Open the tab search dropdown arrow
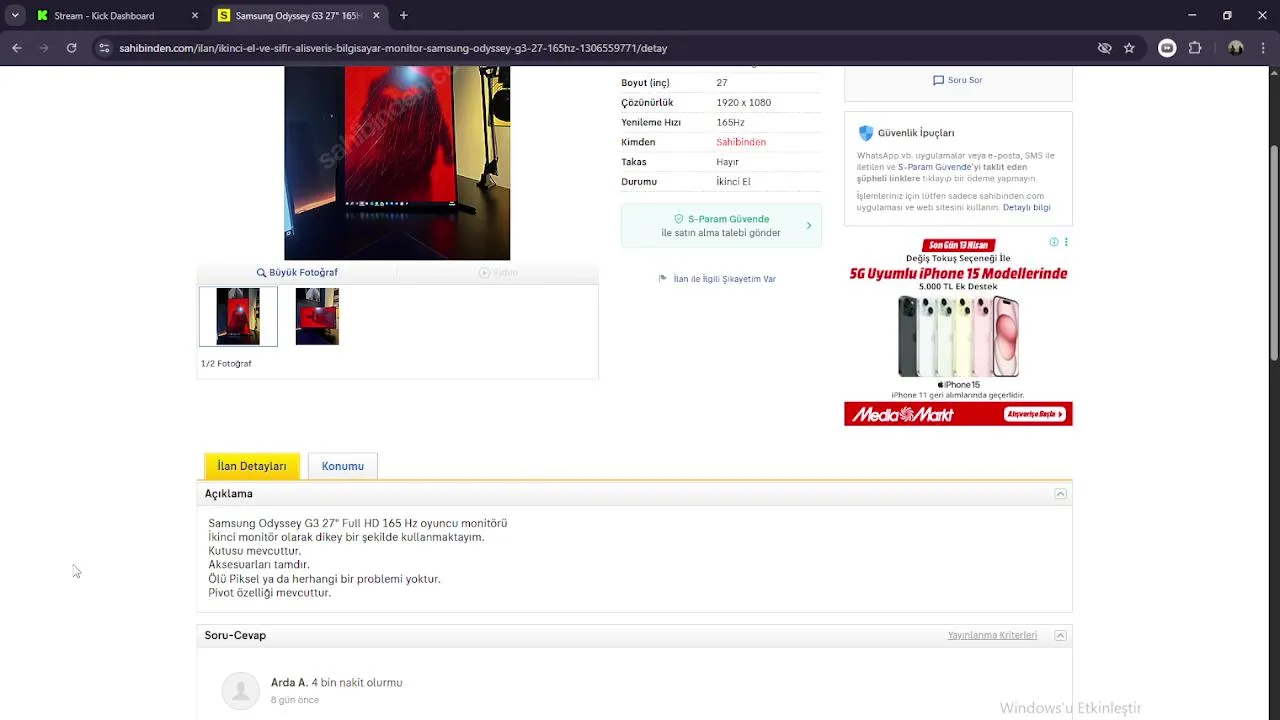 (x=15, y=16)
